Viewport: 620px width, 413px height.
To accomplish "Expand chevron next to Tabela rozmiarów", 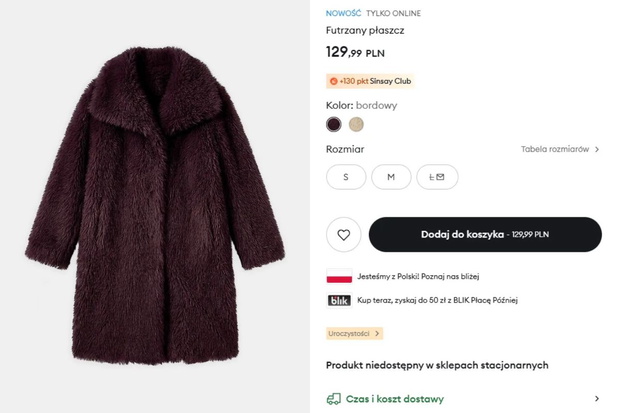I will [x=597, y=149].
